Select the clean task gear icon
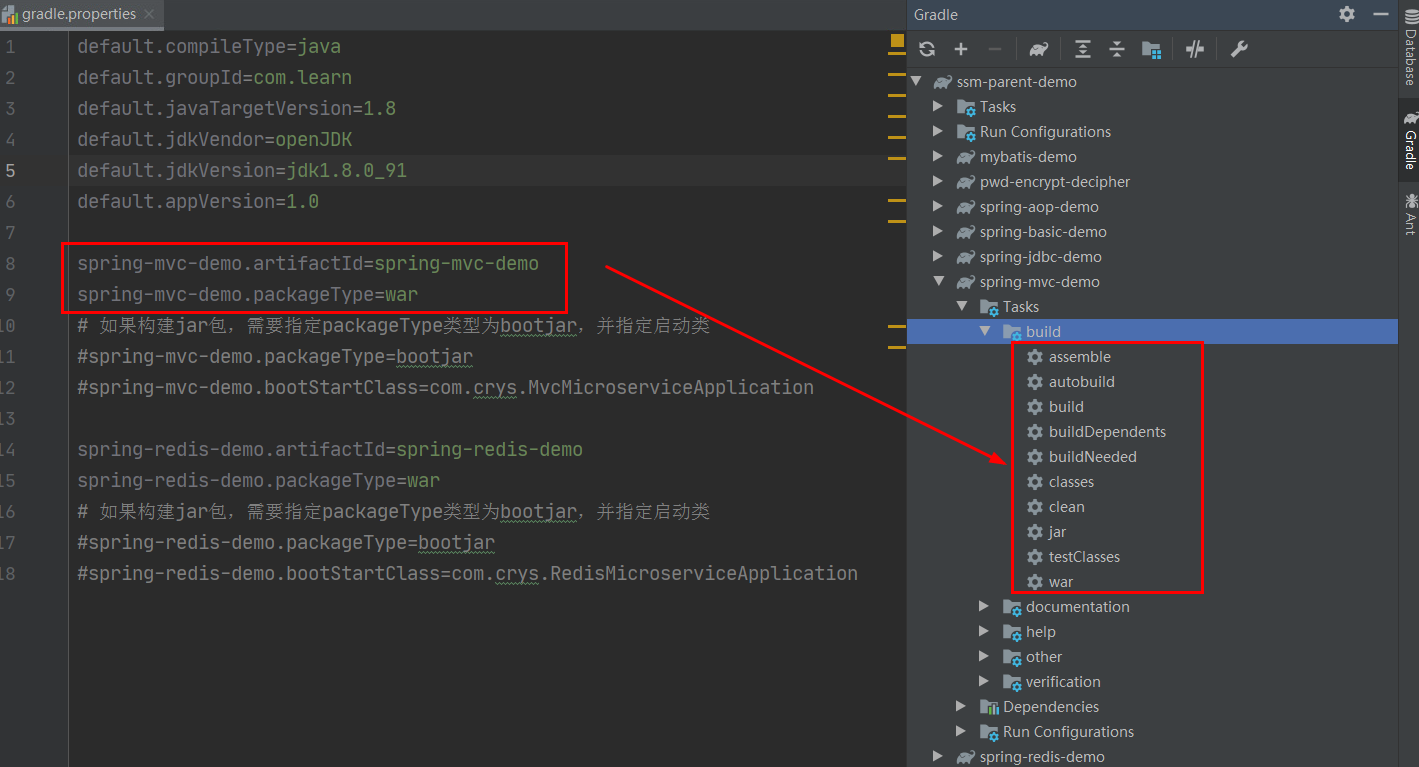This screenshot has width=1419, height=767. pyautogui.click(x=1035, y=507)
